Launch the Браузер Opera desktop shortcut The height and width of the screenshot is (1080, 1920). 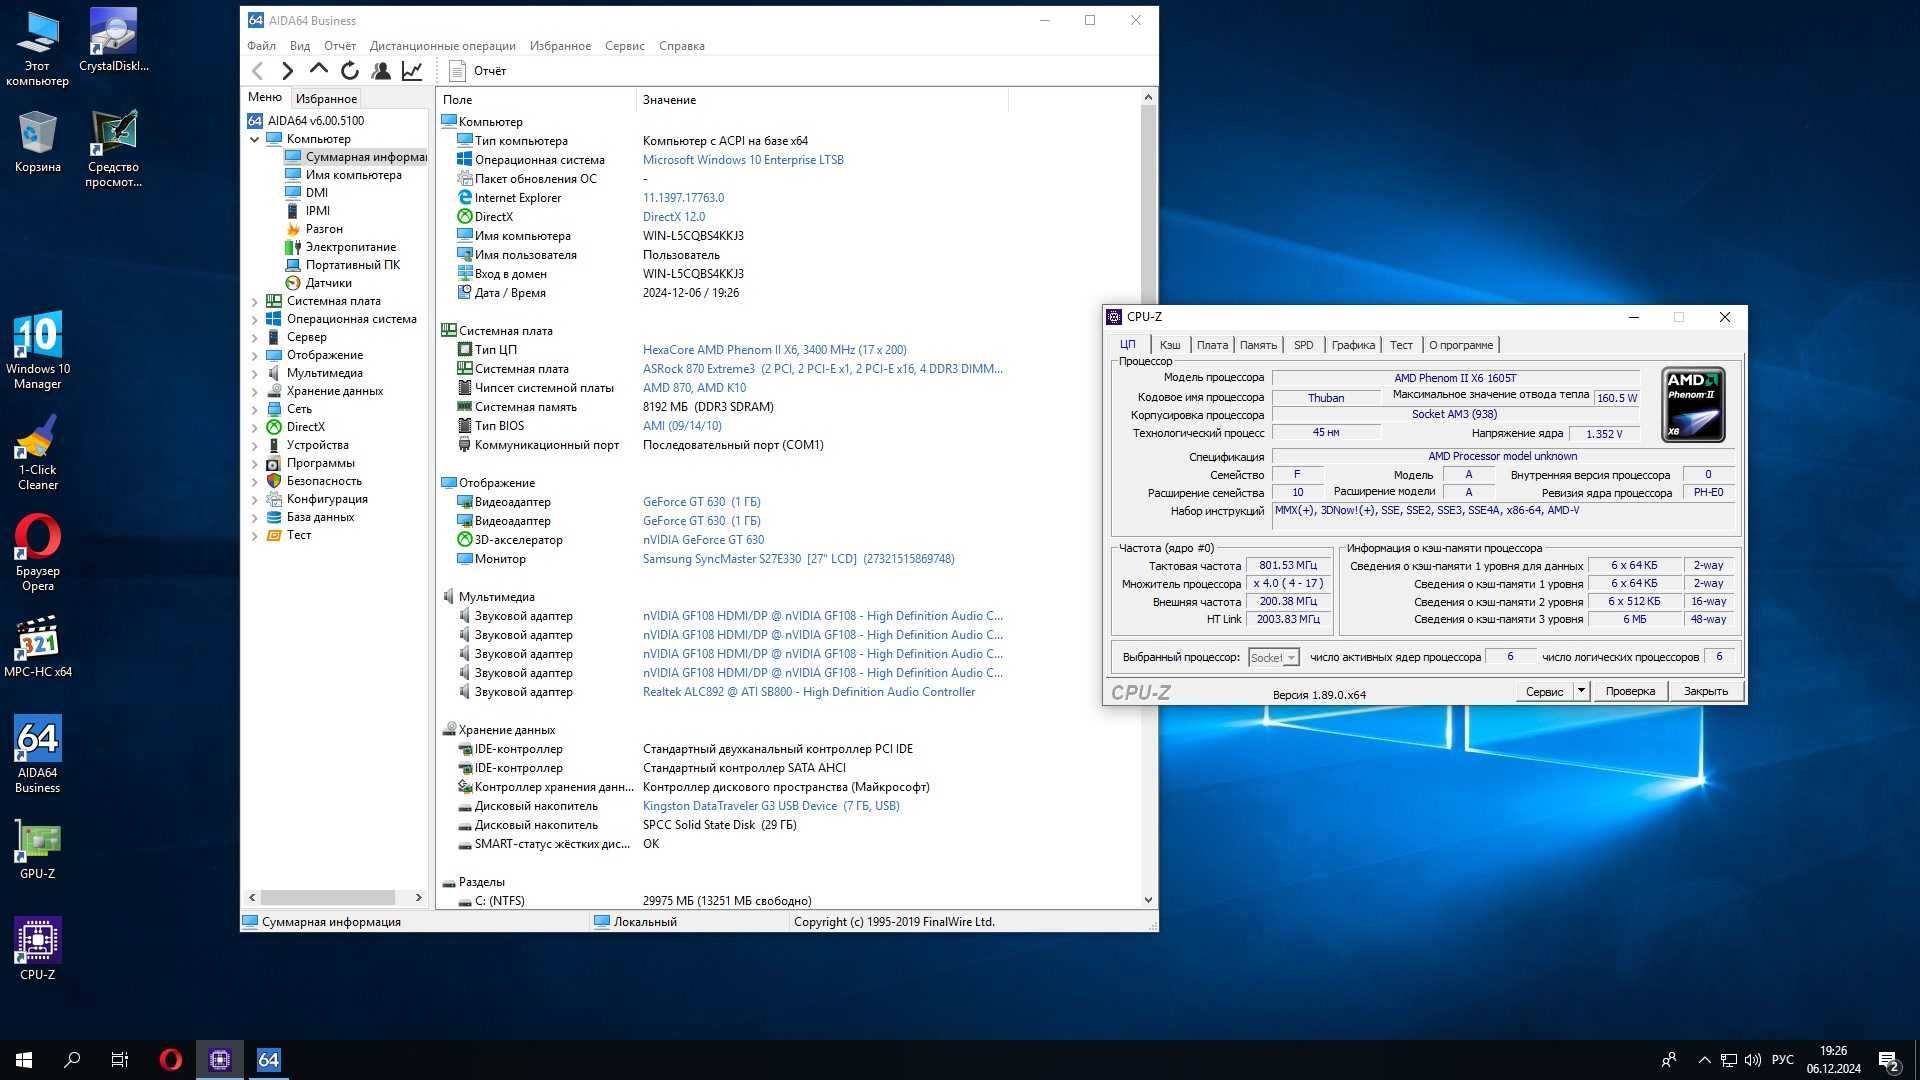coord(38,553)
